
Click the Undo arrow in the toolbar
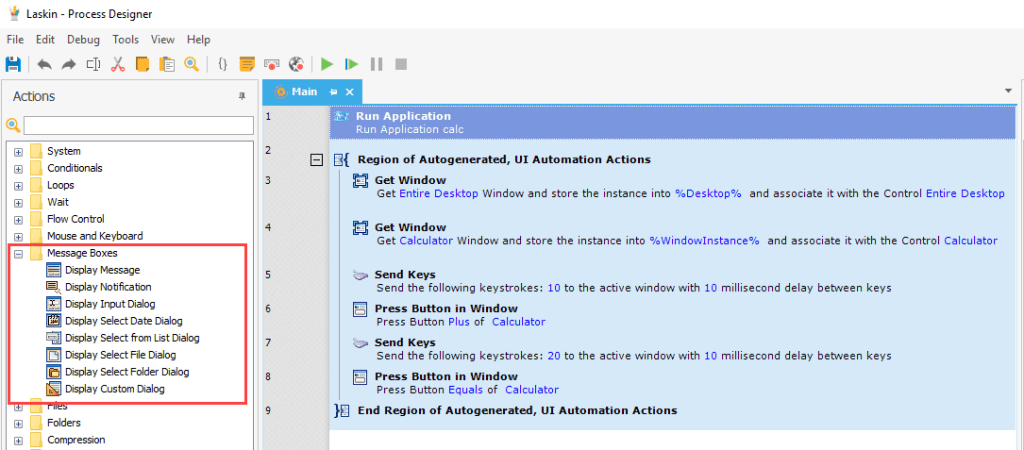pyautogui.click(x=44, y=64)
